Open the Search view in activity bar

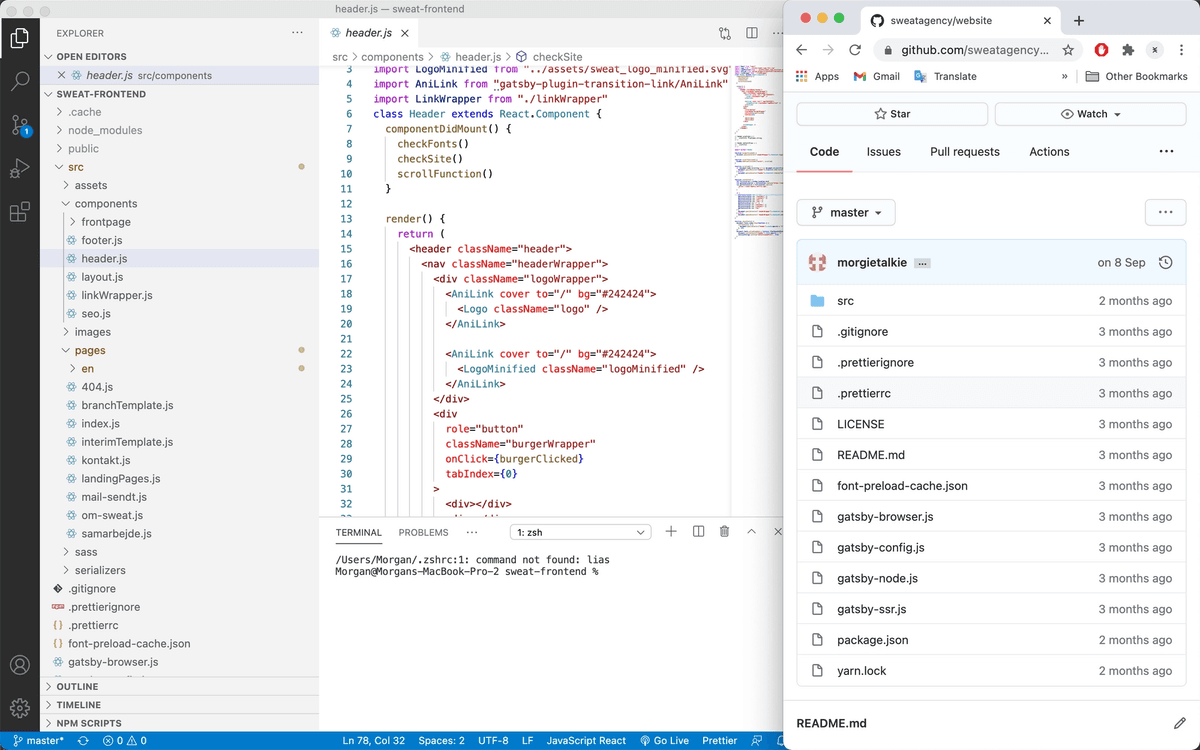click(x=20, y=81)
